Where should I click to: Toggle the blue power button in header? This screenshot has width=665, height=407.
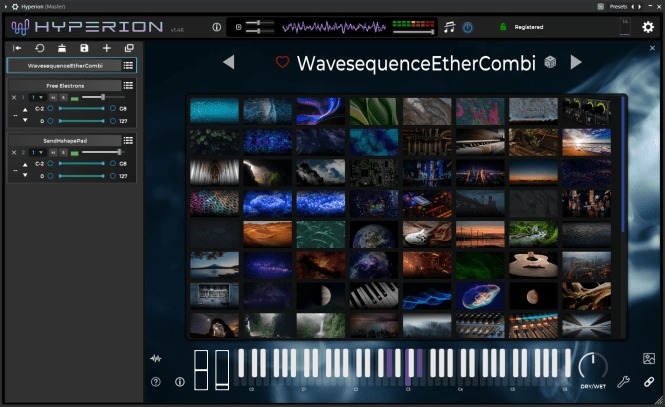(x=469, y=27)
